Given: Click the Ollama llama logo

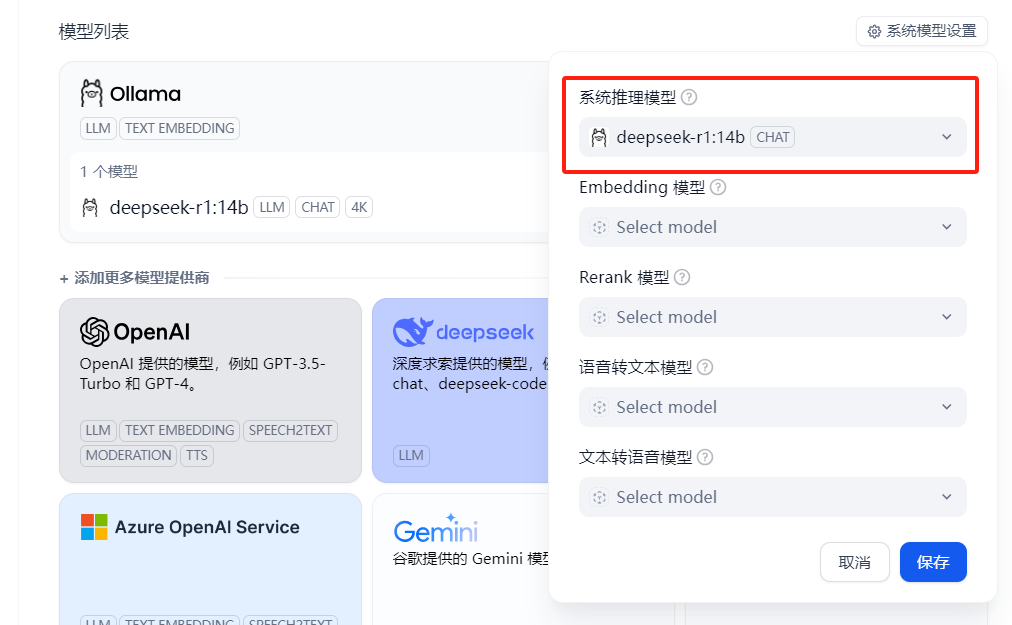Looking at the screenshot, I should pyautogui.click(x=92, y=94).
